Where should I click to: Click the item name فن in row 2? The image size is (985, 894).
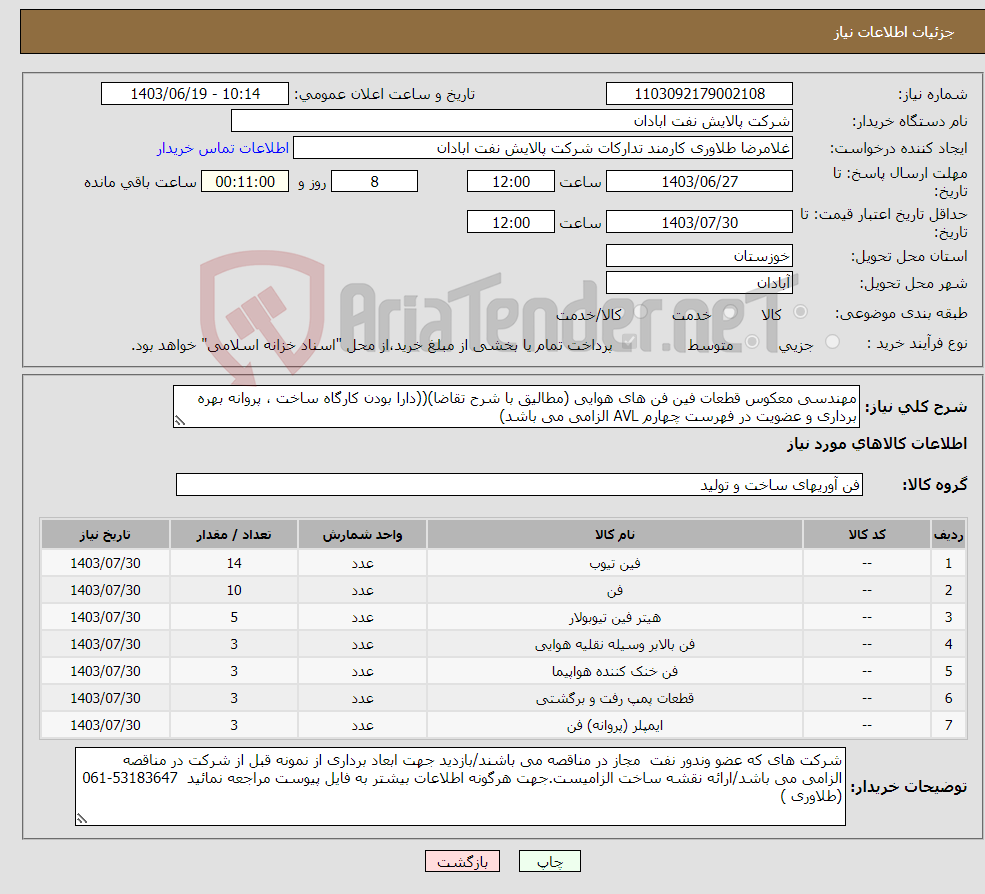pos(615,591)
